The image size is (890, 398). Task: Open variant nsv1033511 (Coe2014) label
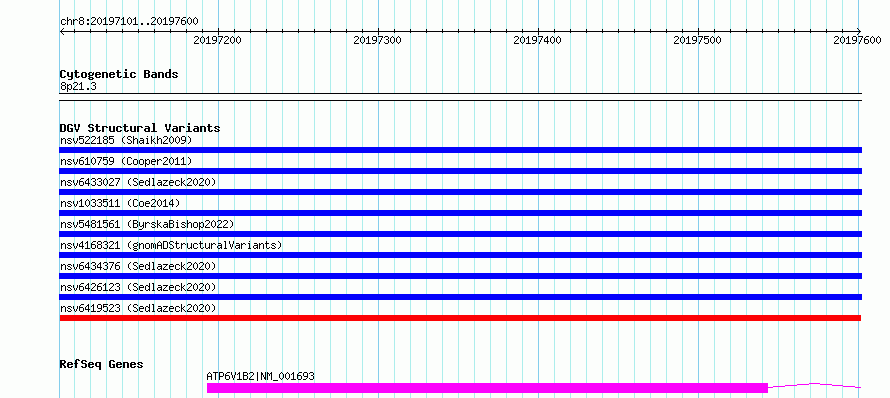coord(120,203)
